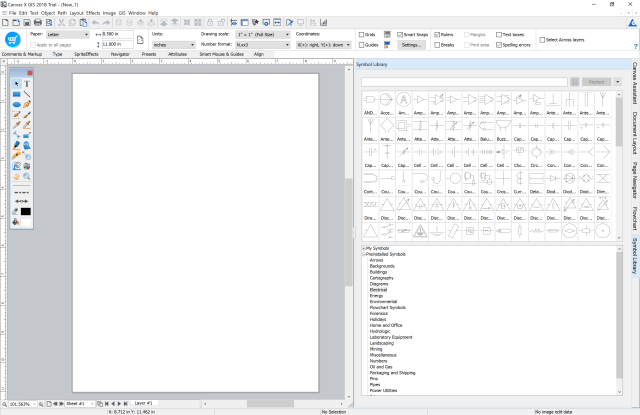This screenshot has height=415, width=640.
Task: Click the chart icon in toolbar
Action: click(324, 22)
